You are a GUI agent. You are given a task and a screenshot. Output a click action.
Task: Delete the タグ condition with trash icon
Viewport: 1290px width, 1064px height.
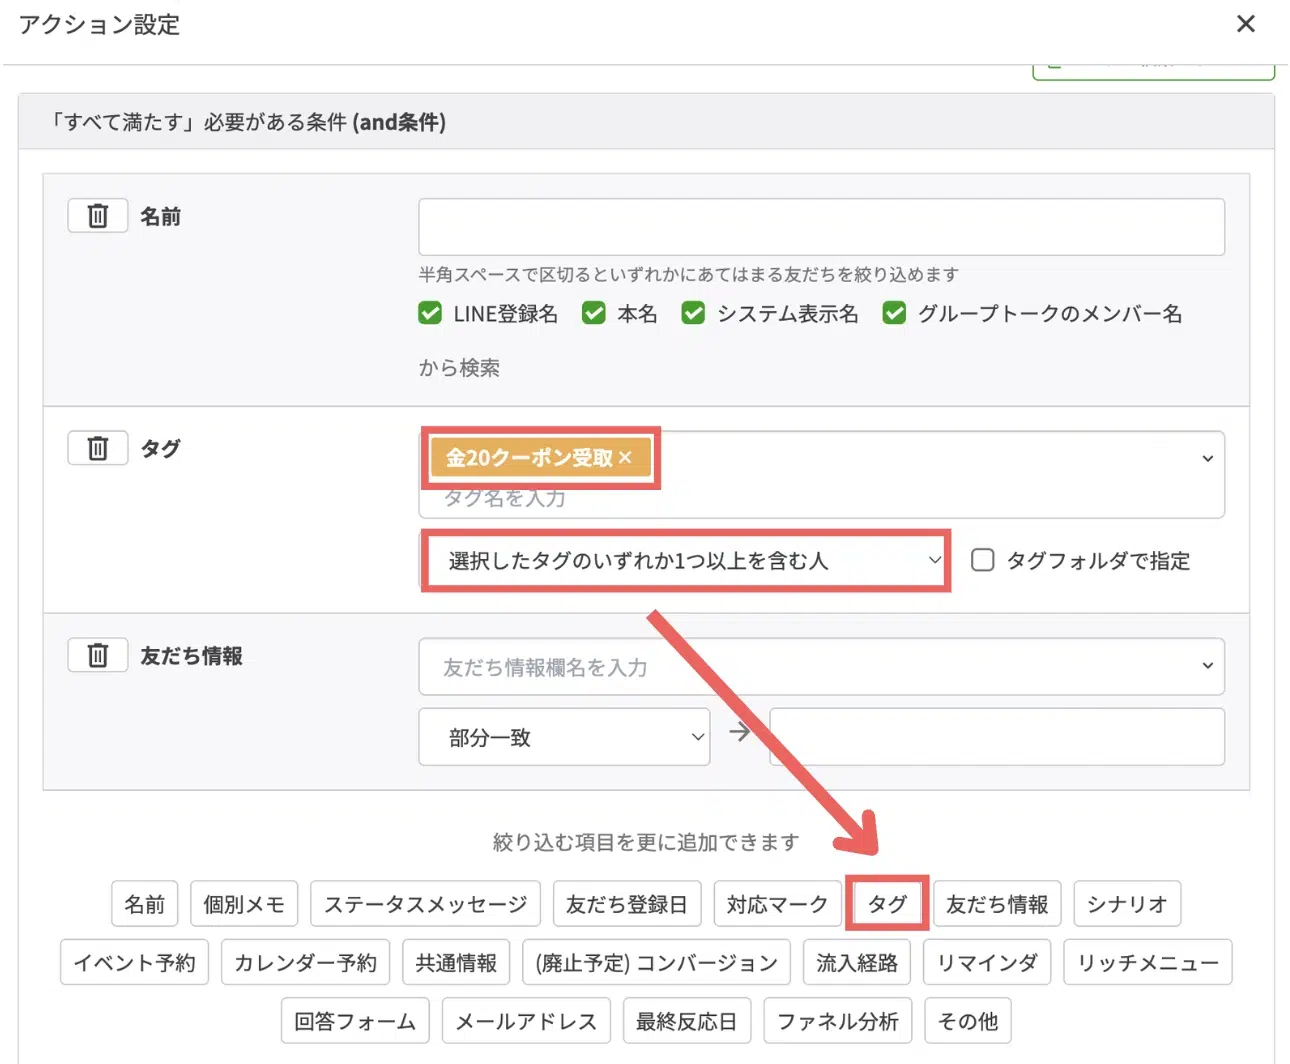click(x=98, y=448)
